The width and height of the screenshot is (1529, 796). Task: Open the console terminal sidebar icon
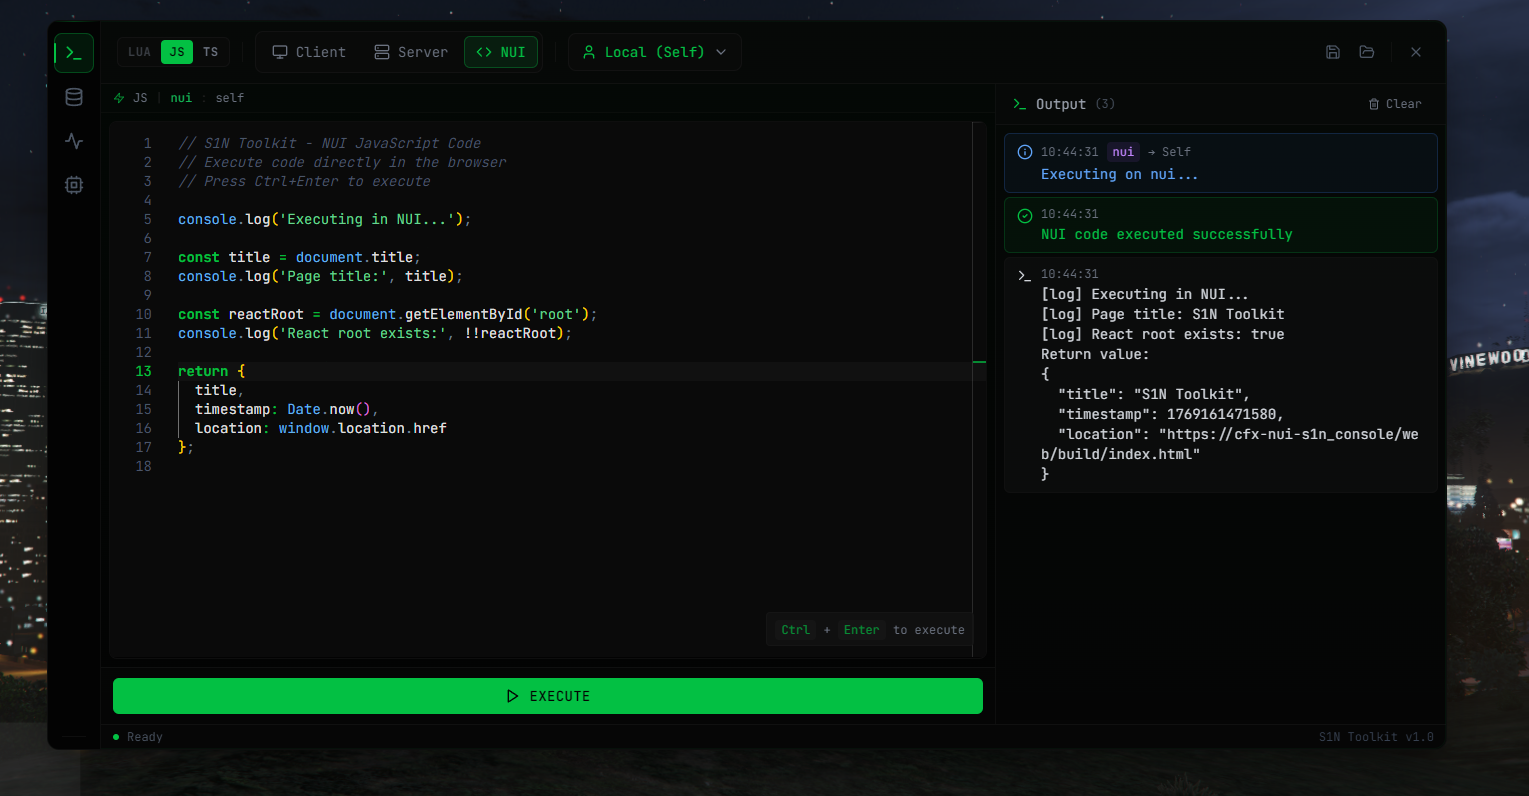tap(74, 53)
